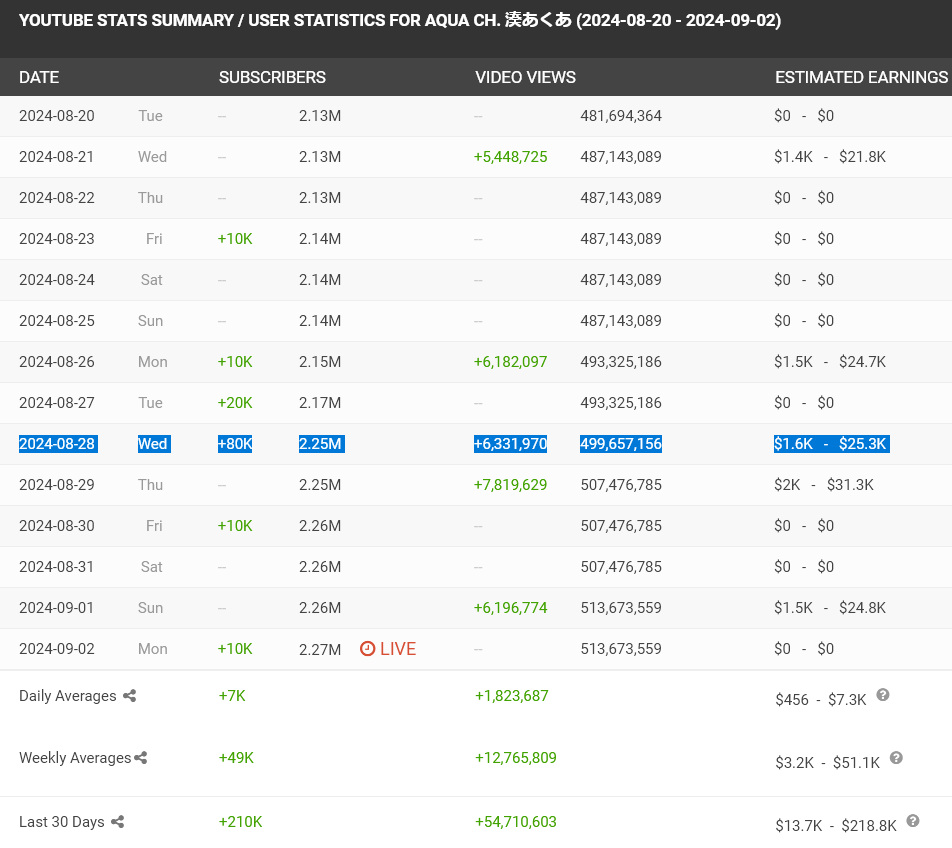Click the share icon beside Weekly Averages

click(141, 758)
